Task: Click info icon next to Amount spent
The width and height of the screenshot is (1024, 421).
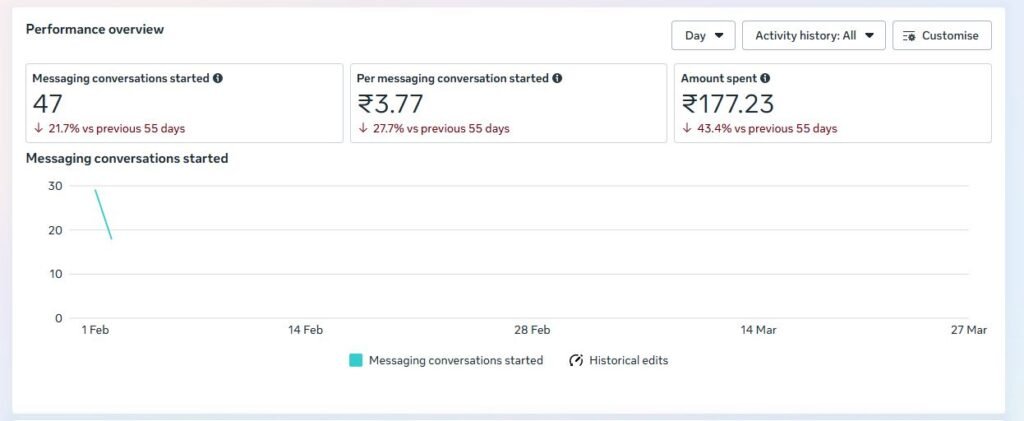Action: 765,78
